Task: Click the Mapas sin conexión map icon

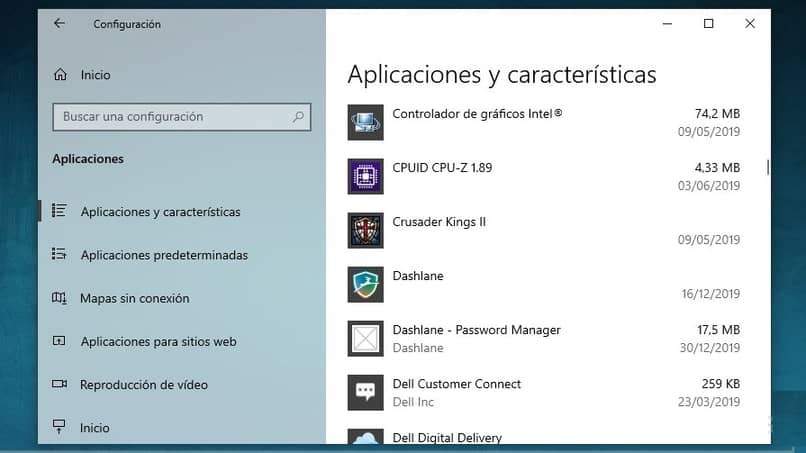Action: click(x=59, y=298)
